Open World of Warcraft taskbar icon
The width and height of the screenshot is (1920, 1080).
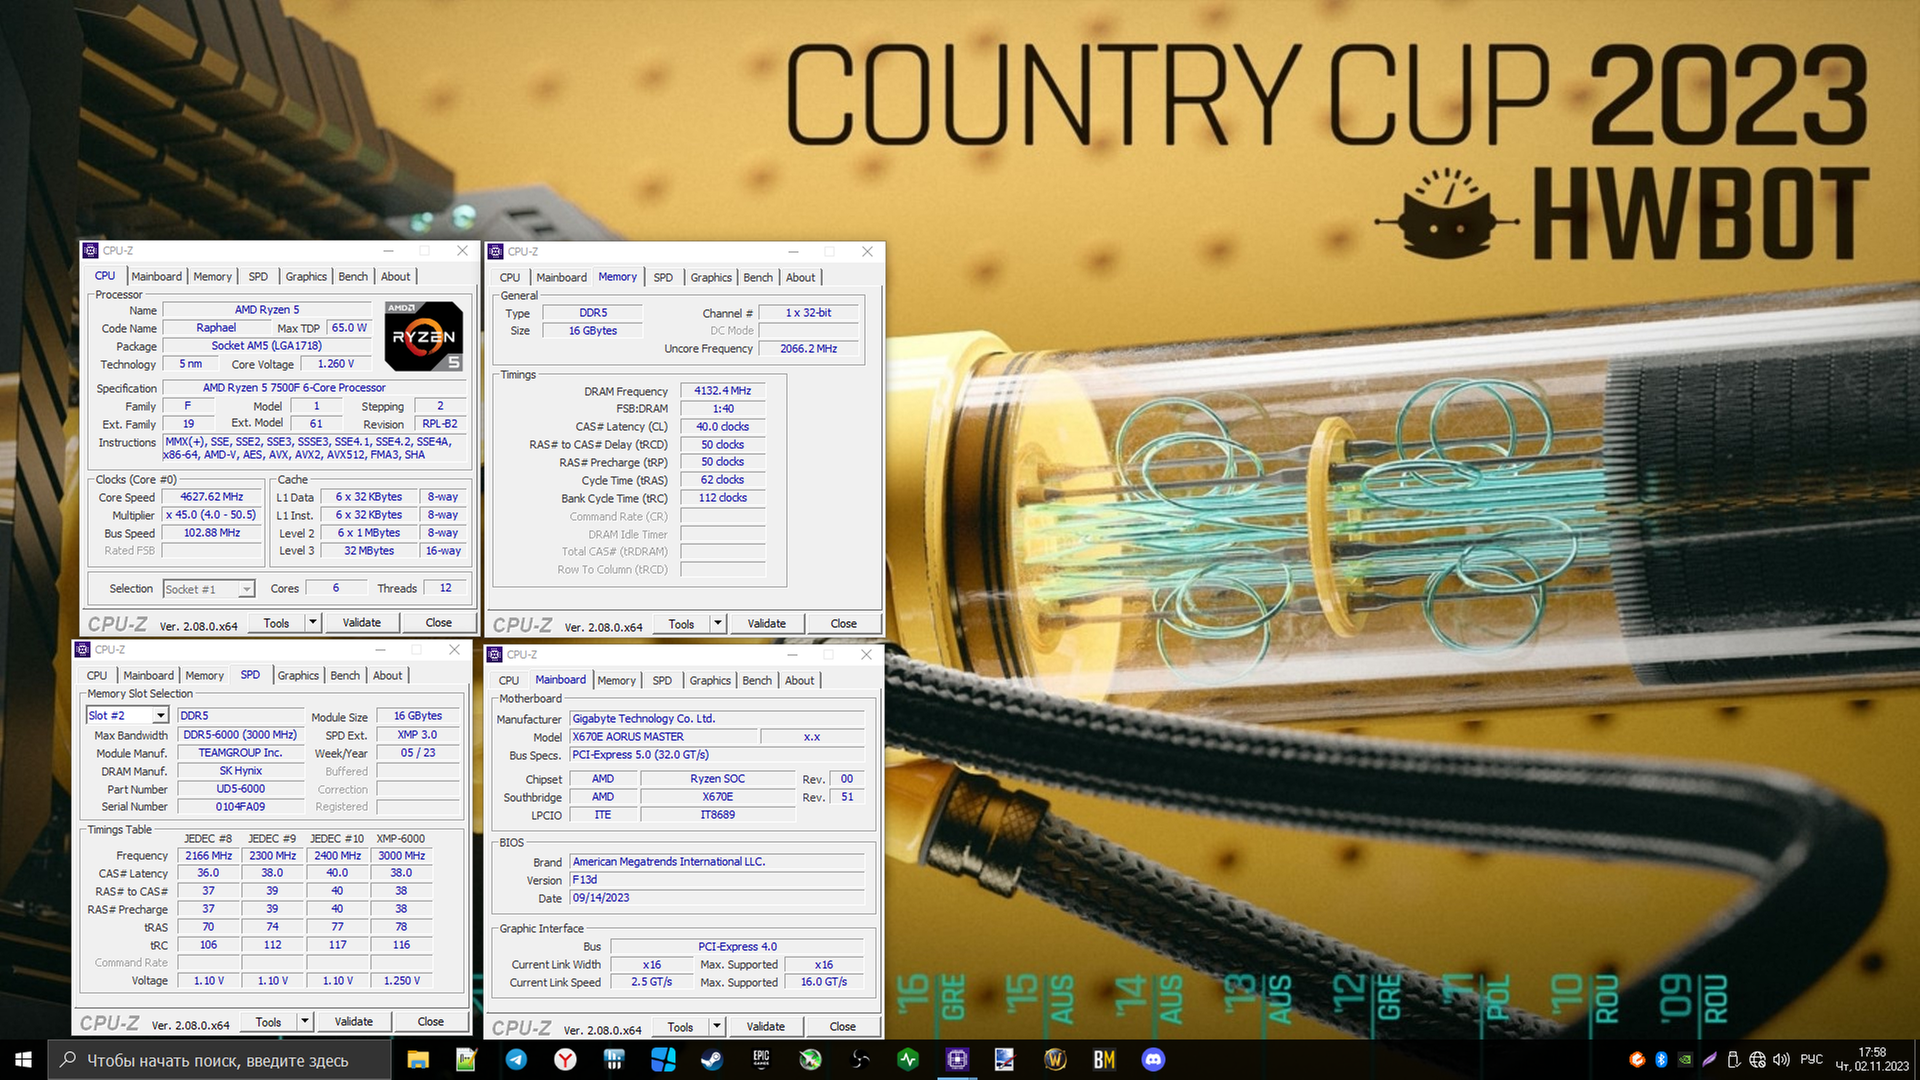[x=1055, y=1059]
